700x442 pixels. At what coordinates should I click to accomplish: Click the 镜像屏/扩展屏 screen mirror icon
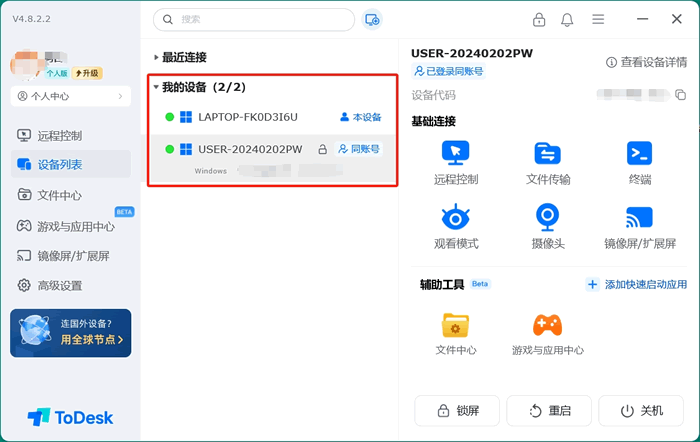(x=640, y=218)
